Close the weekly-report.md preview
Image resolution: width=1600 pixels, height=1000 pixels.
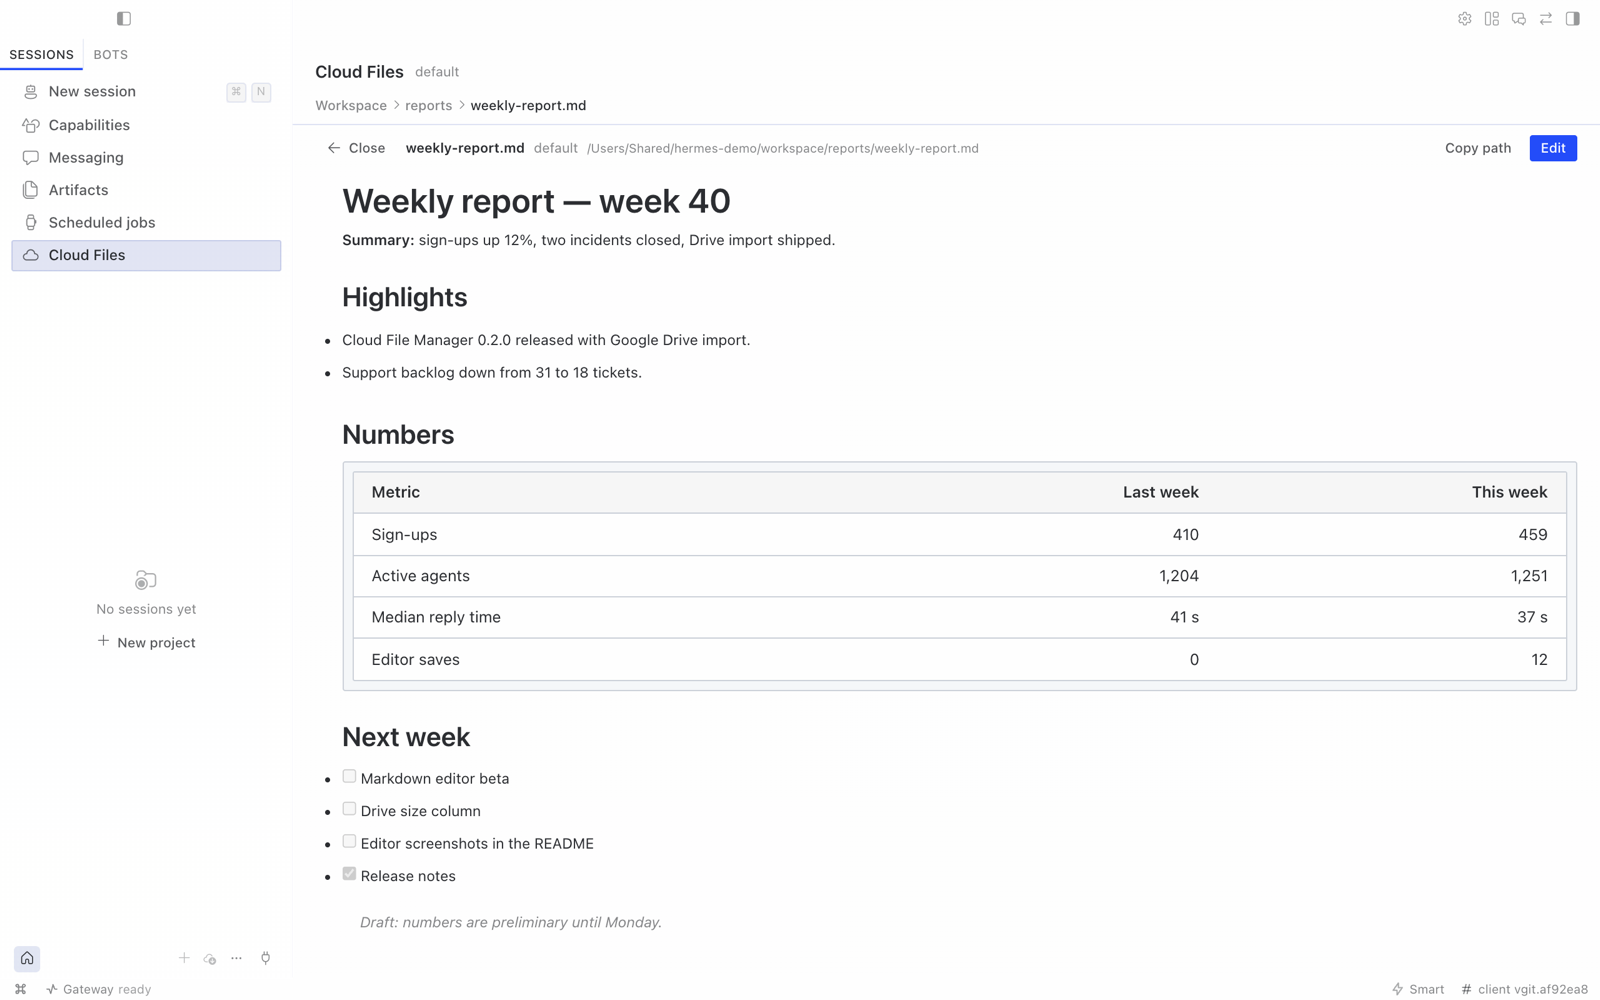[x=356, y=148]
